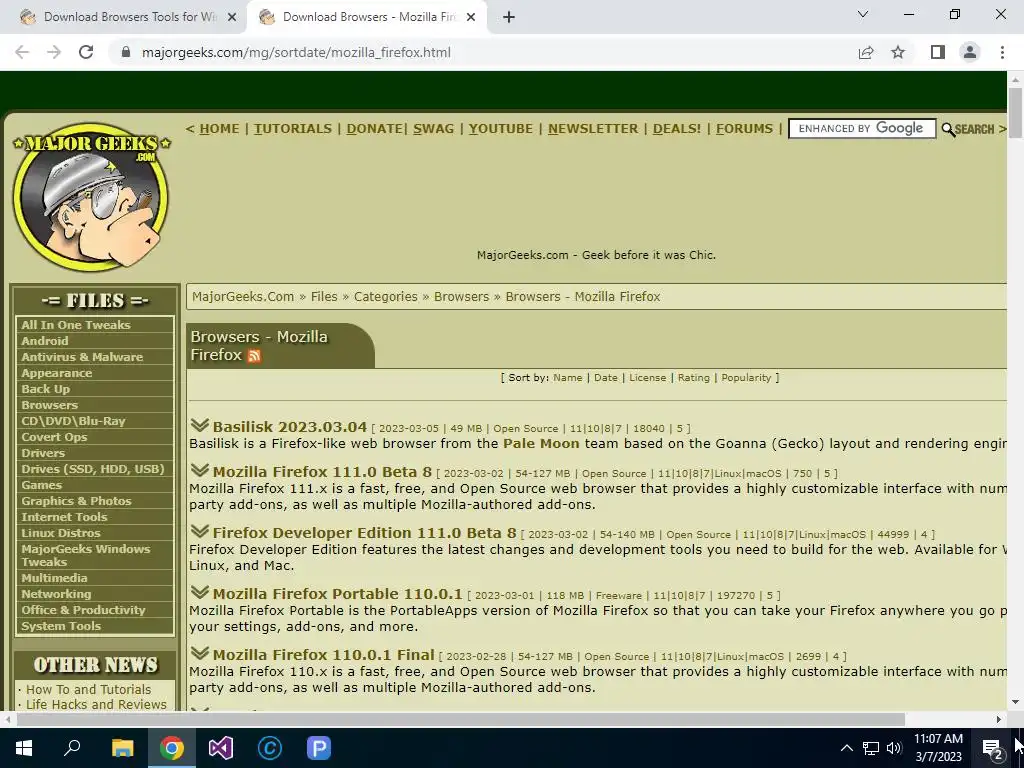Open the FORUMS menu link
1024x768 pixels.
(744, 129)
